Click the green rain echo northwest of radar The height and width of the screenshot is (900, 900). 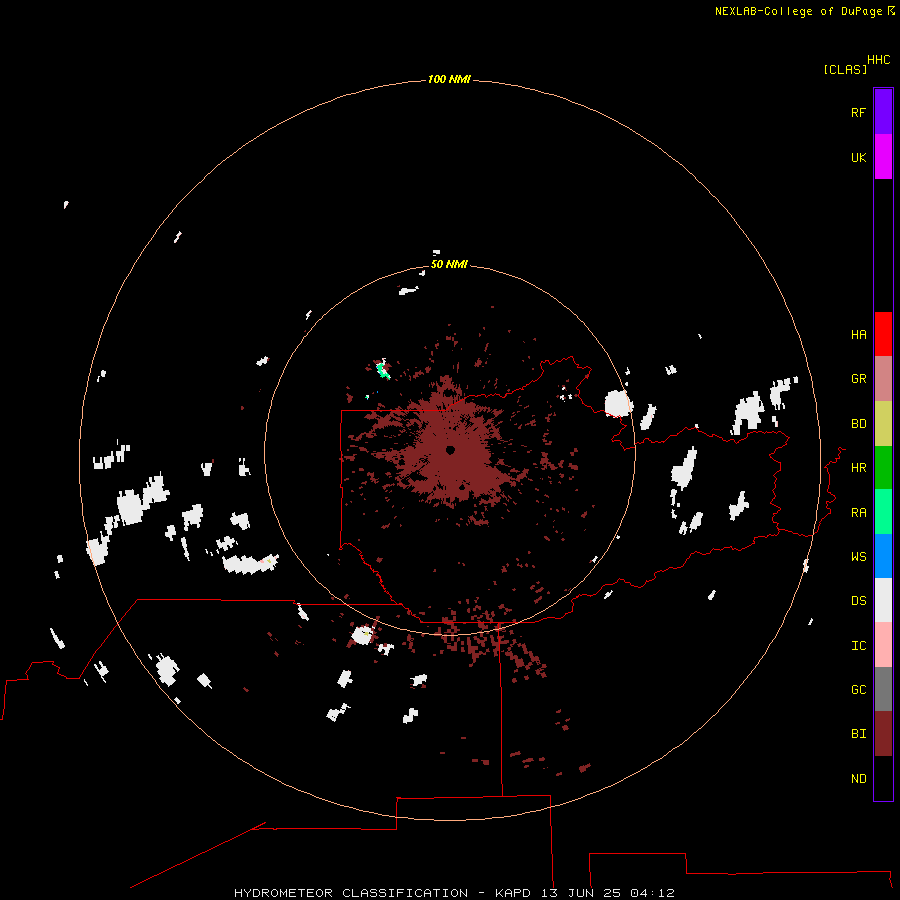[383, 369]
